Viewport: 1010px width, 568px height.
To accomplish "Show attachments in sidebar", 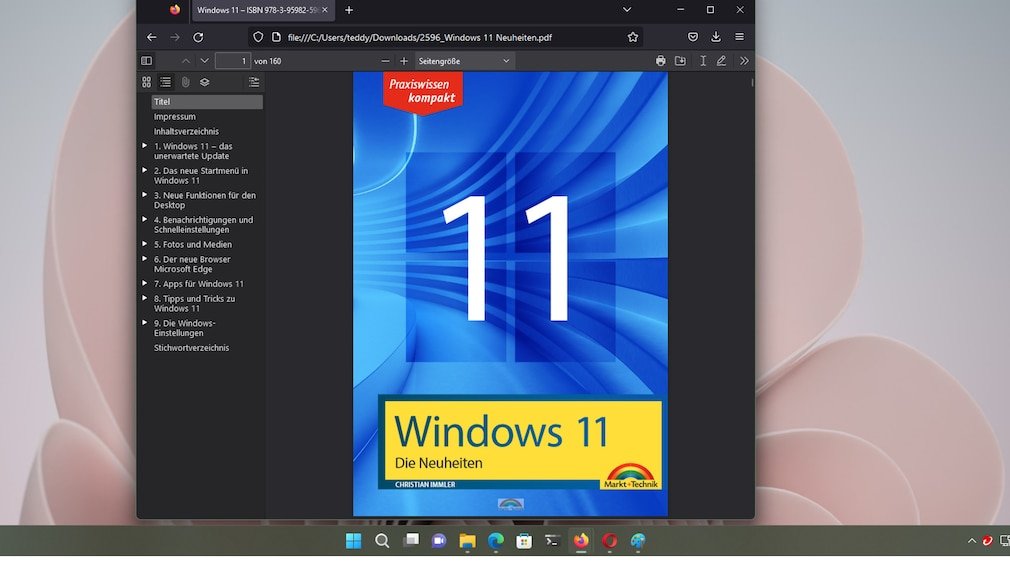I will (186, 82).
